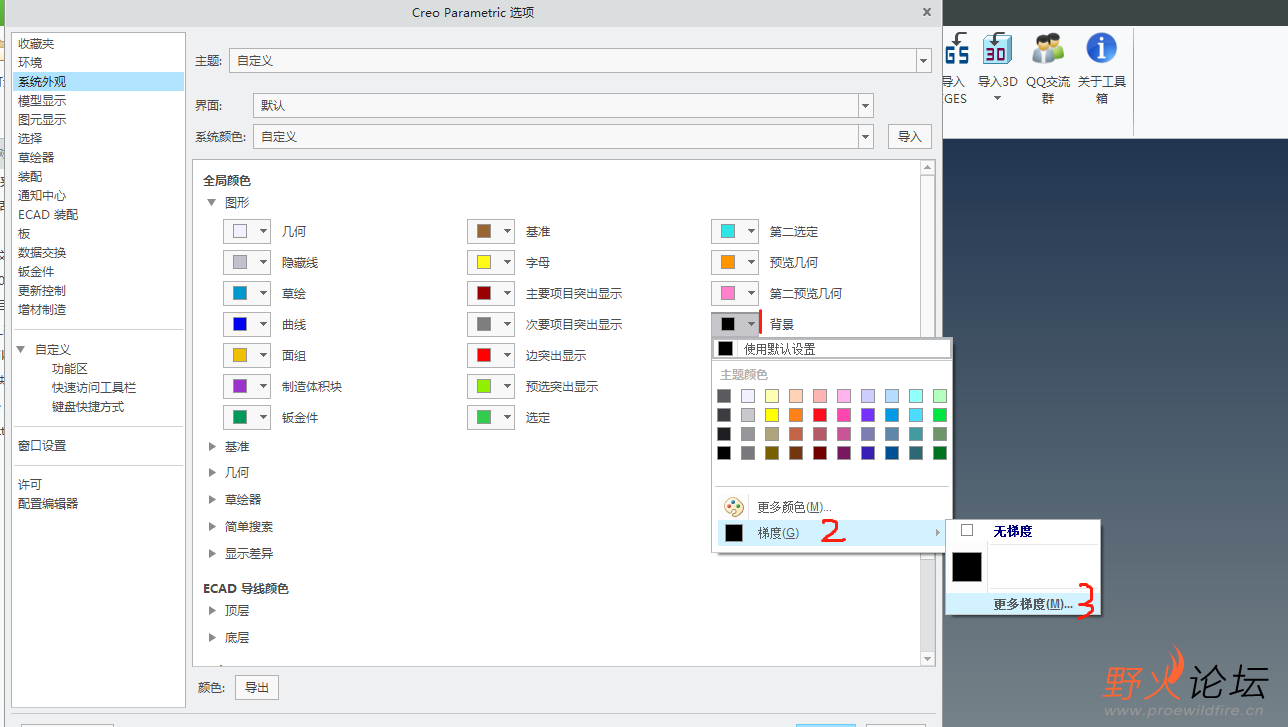Open the 面组 color picker
This screenshot has width=1288, height=727.
[247, 356]
